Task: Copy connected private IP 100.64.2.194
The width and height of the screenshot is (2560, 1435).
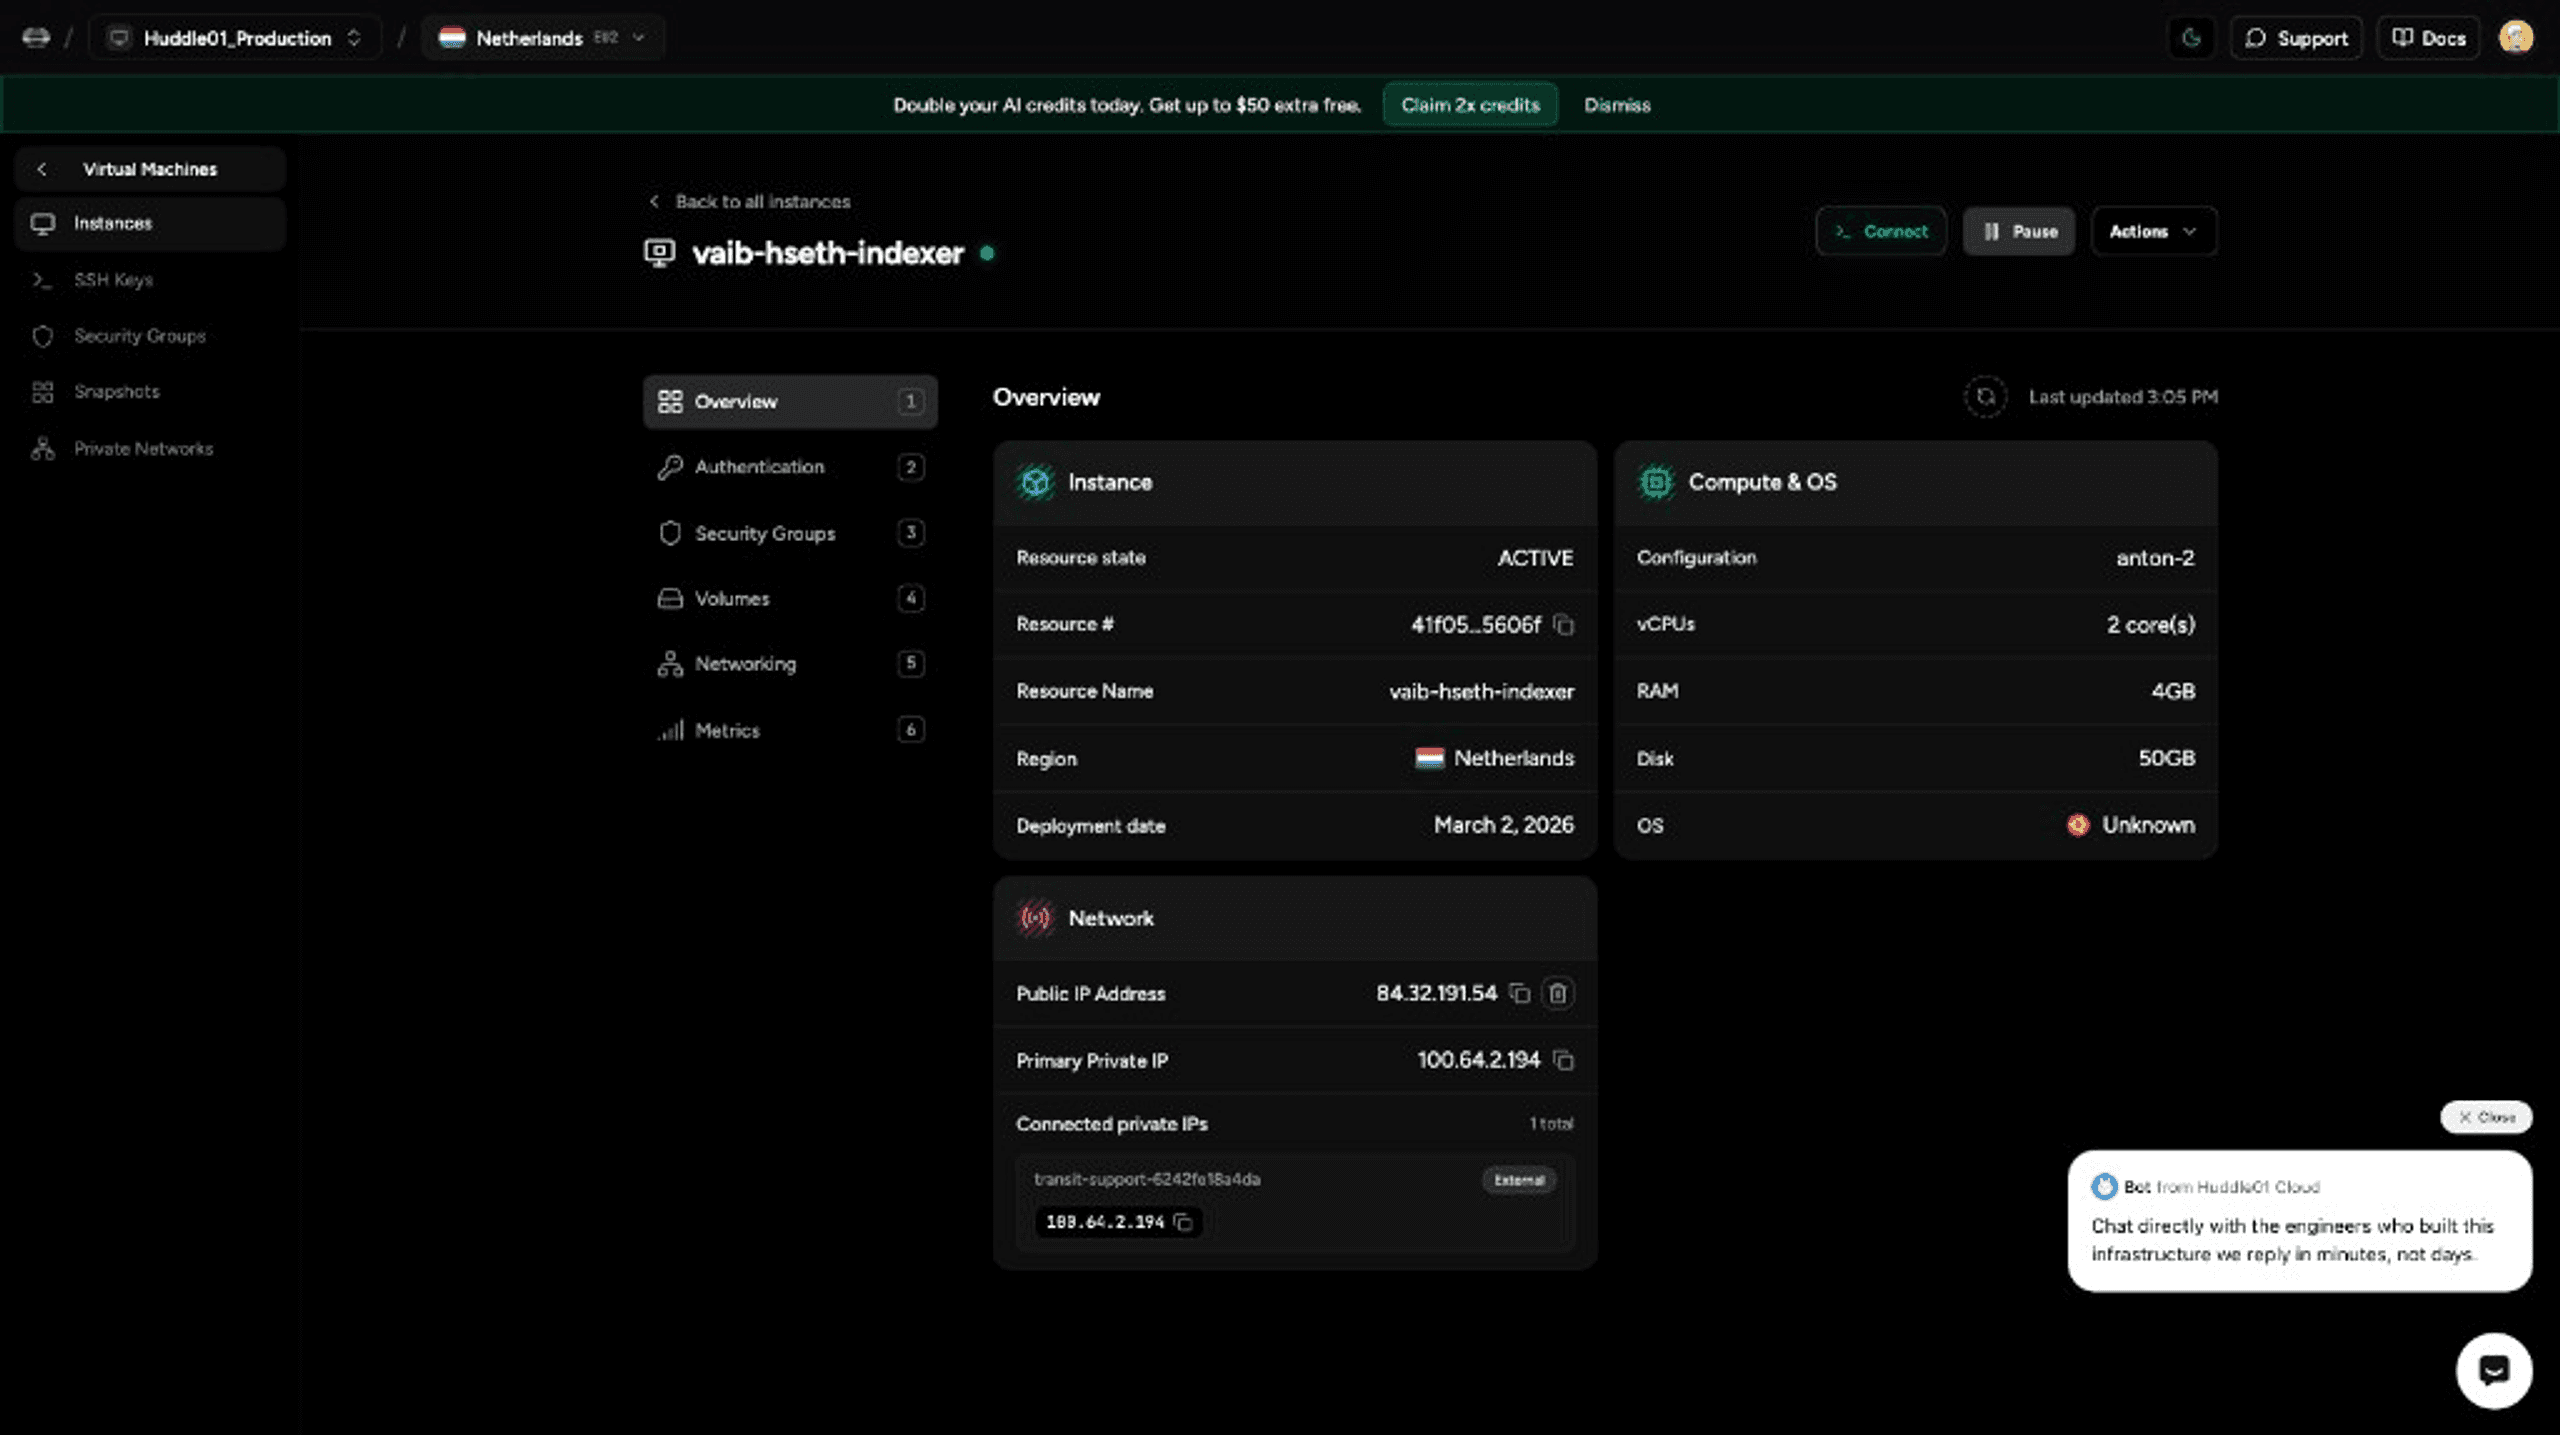Action: pyautogui.click(x=1183, y=1222)
